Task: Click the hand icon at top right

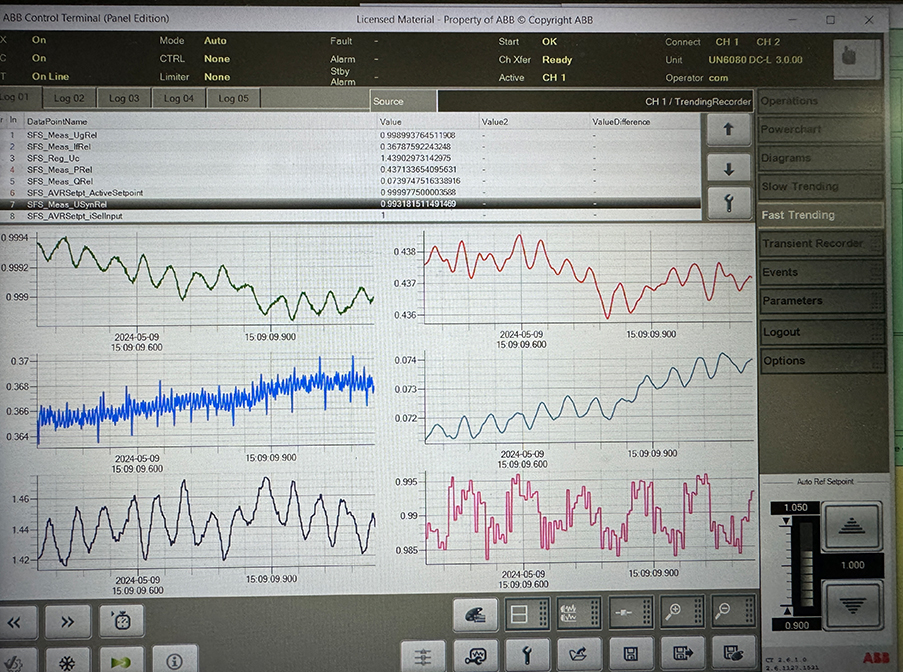Action: [x=856, y=58]
